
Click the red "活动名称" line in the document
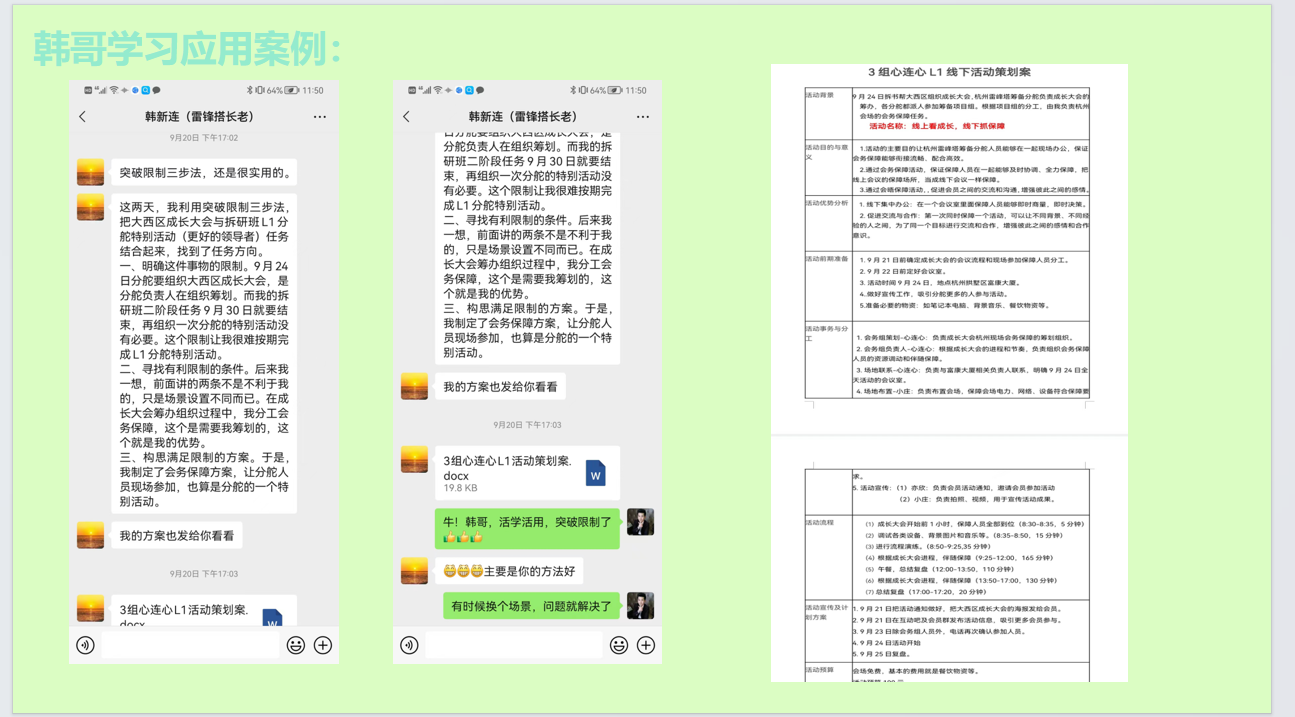(x=937, y=127)
